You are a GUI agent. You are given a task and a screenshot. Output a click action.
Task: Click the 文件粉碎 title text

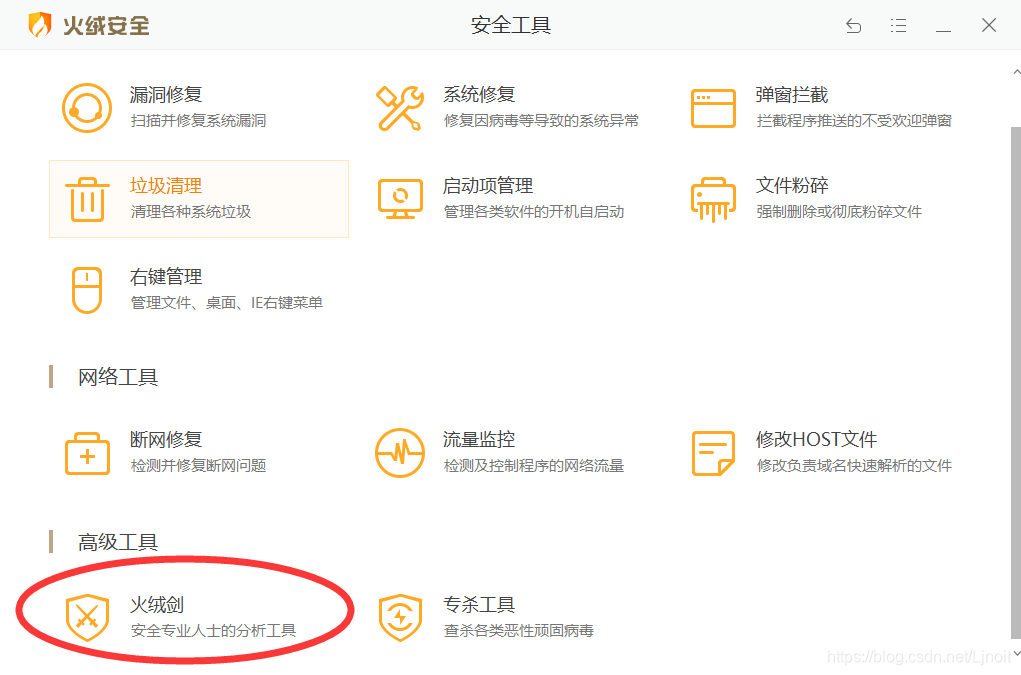(x=792, y=186)
